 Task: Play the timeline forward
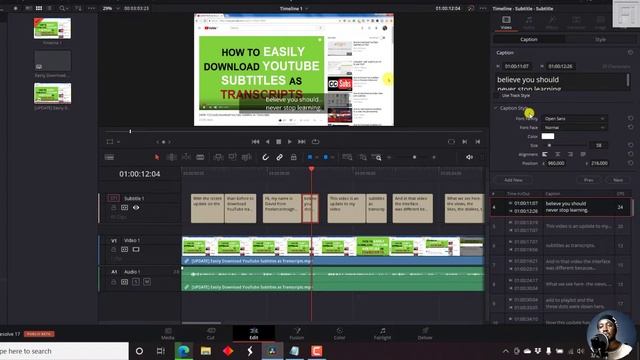click(289, 142)
